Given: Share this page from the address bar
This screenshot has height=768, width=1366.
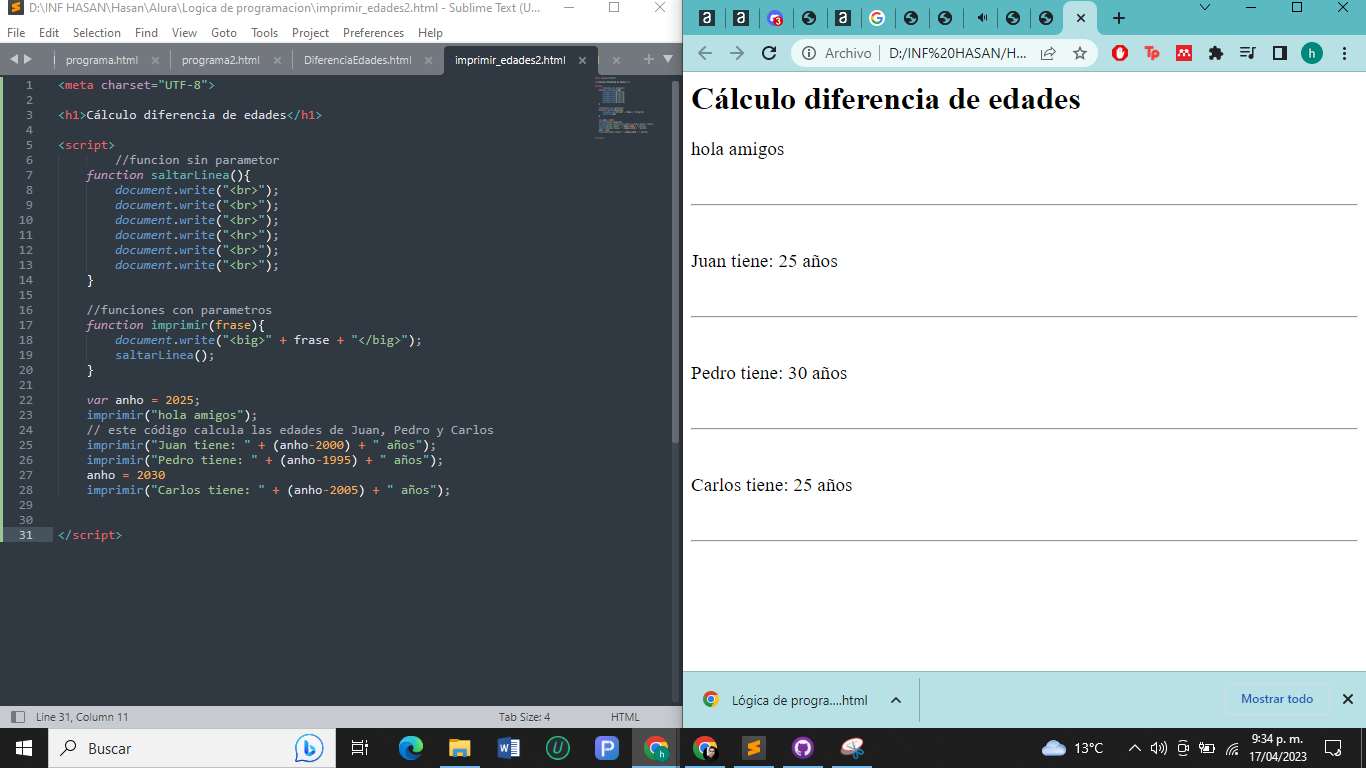Looking at the screenshot, I should point(1048,53).
